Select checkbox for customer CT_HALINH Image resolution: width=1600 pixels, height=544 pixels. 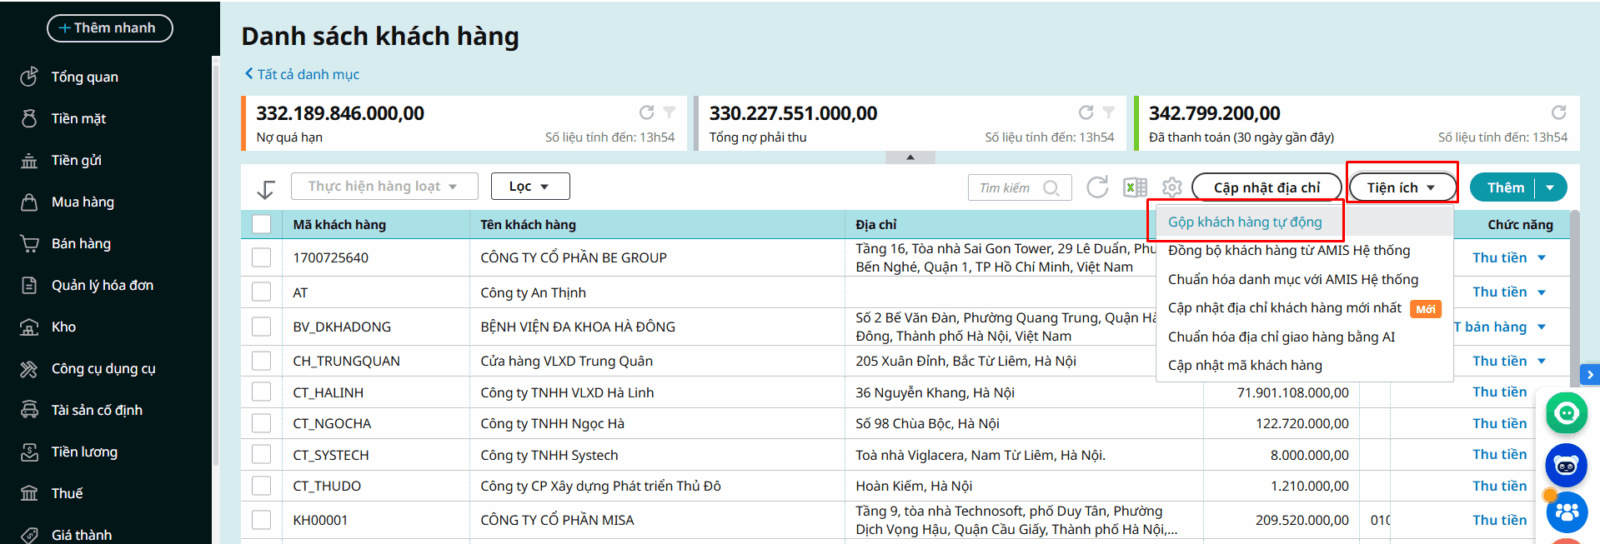[262, 393]
